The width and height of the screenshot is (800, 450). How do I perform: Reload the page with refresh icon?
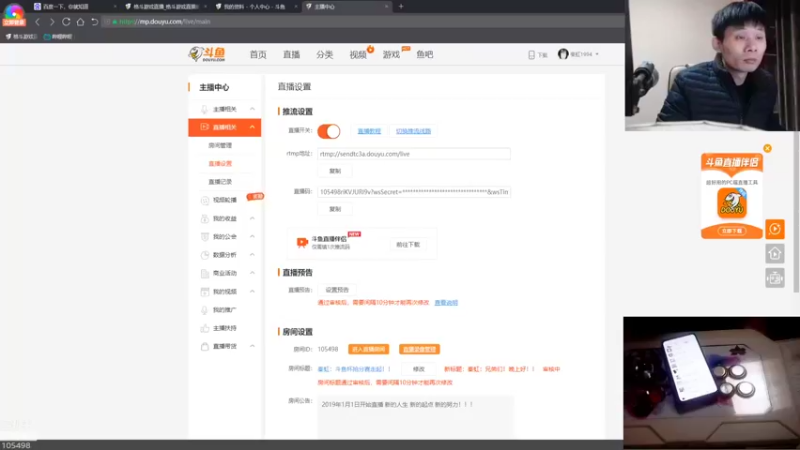pos(66,22)
